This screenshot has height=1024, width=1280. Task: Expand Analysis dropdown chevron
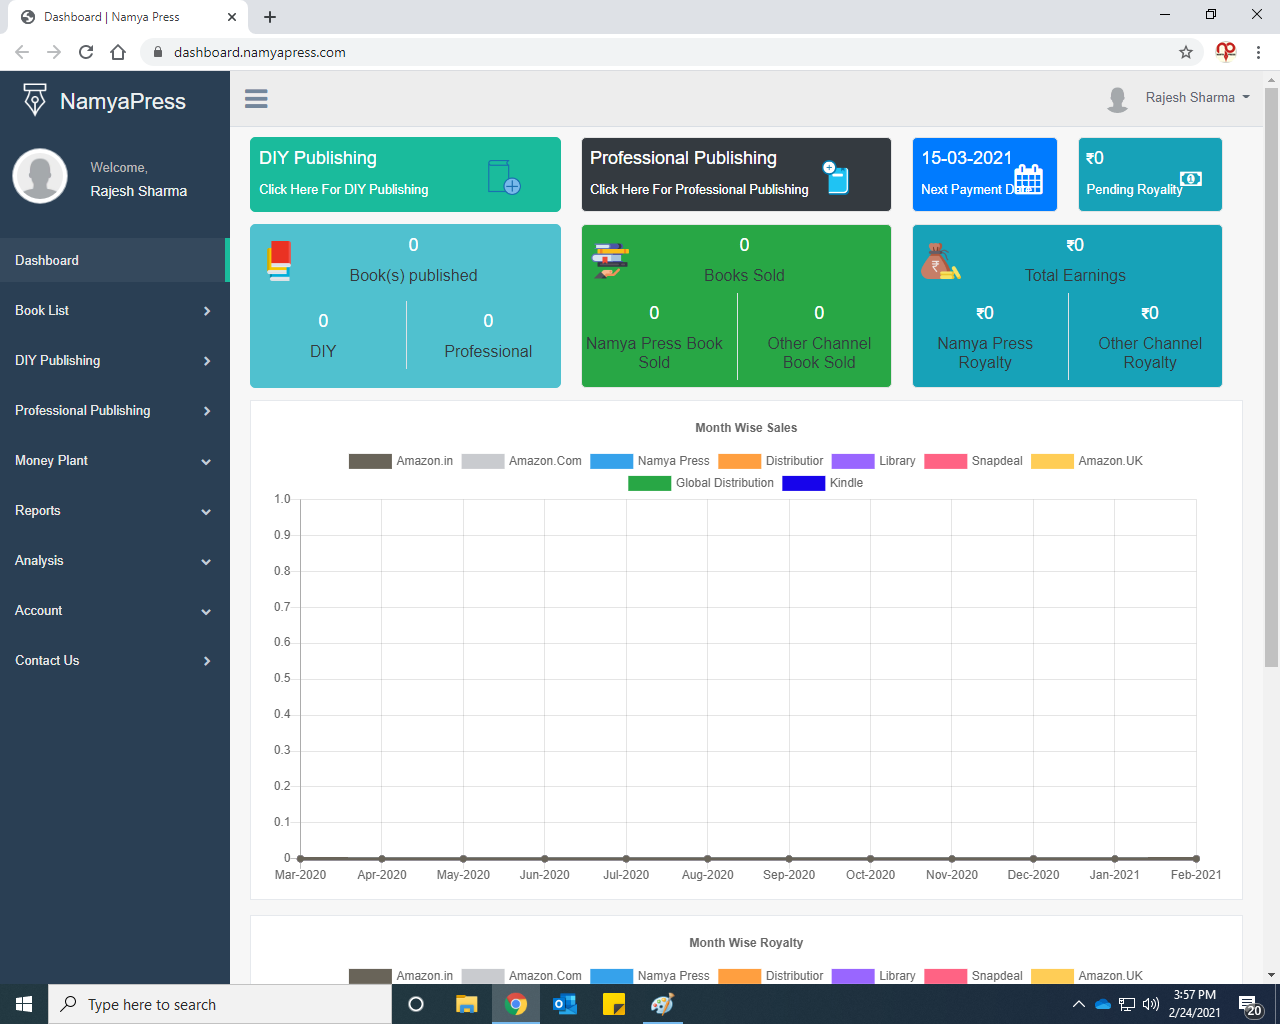pos(206,562)
